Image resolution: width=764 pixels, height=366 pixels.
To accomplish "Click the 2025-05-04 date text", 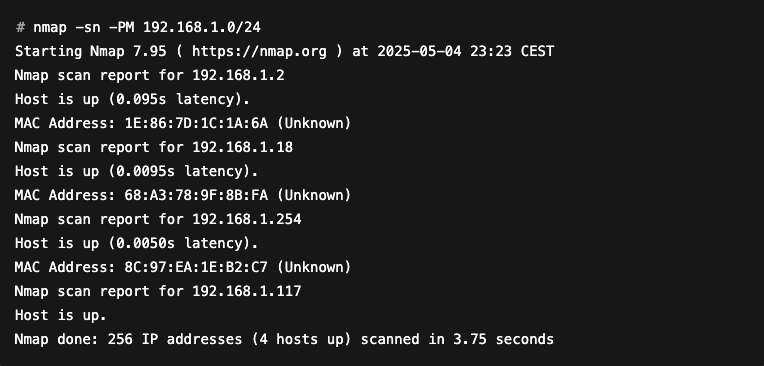I will (420, 52).
